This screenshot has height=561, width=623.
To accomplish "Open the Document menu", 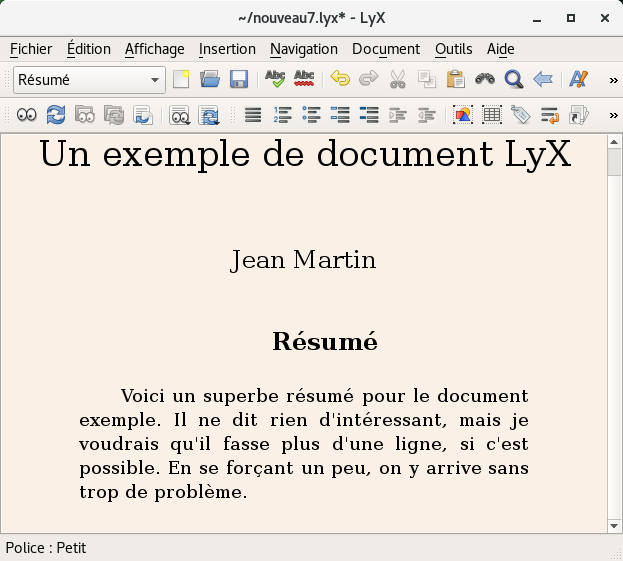I will [386, 49].
